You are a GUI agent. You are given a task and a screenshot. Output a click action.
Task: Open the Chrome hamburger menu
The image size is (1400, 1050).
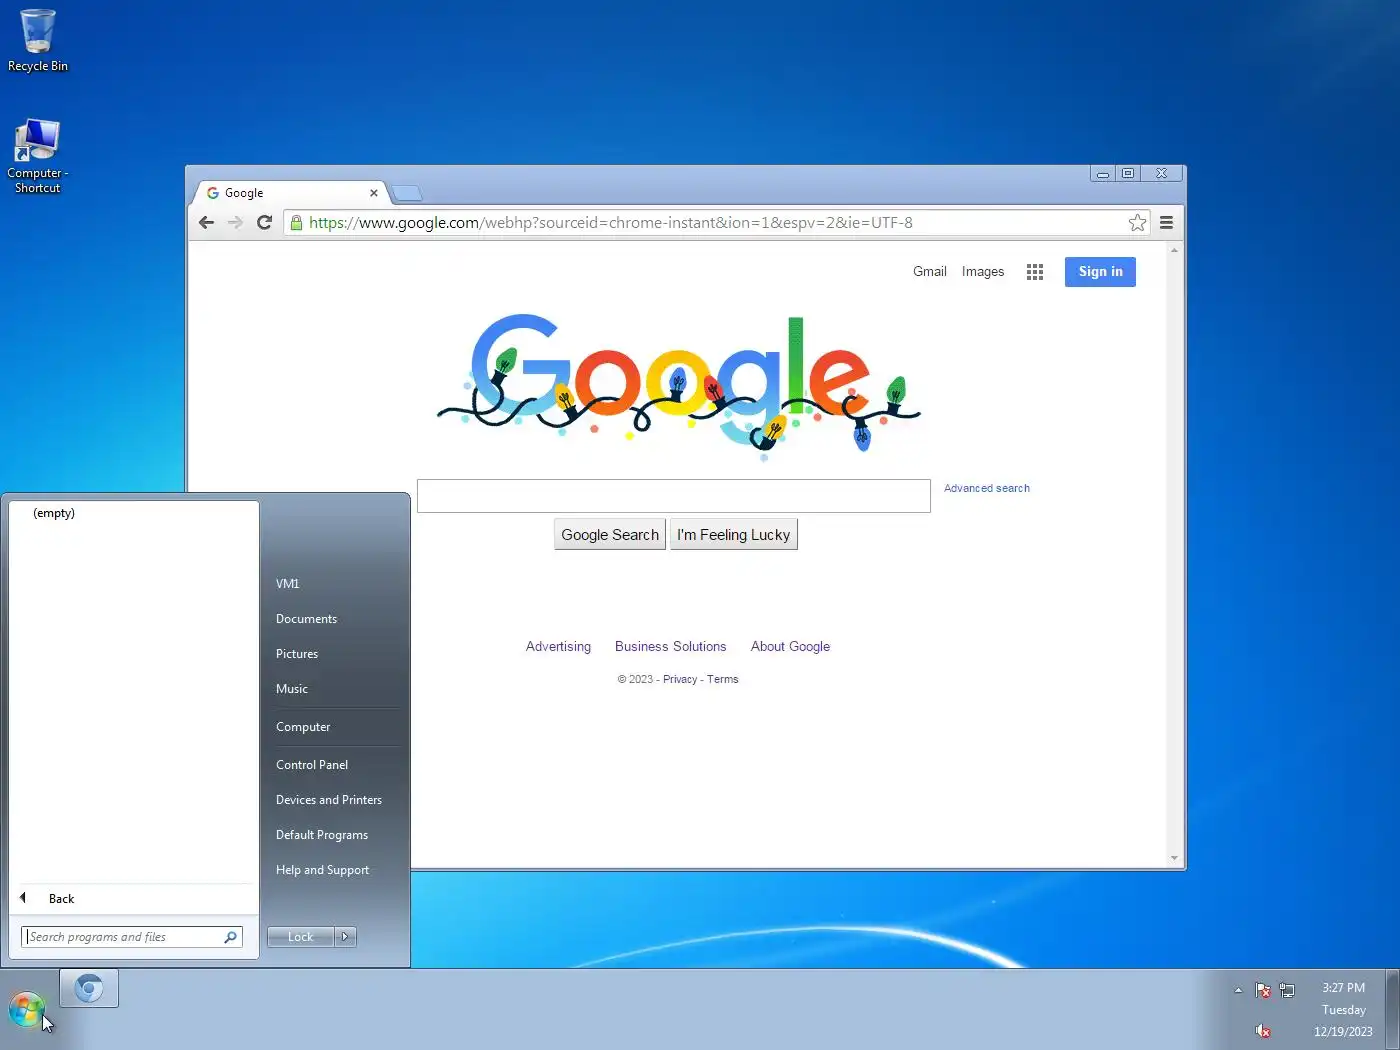pos(1166,222)
